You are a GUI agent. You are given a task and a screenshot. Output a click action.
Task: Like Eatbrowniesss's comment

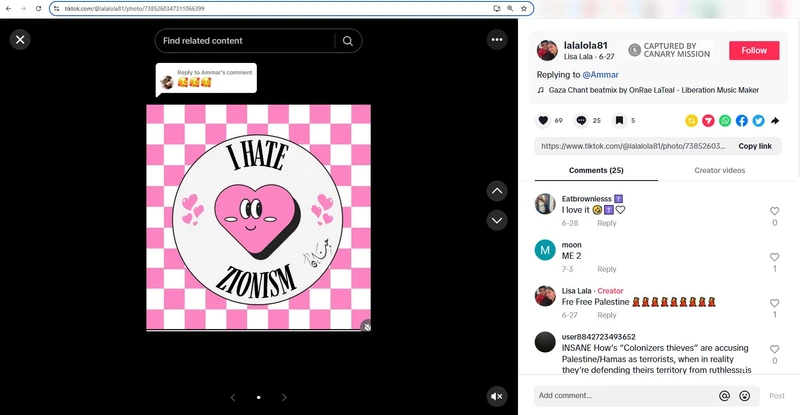tap(774, 211)
